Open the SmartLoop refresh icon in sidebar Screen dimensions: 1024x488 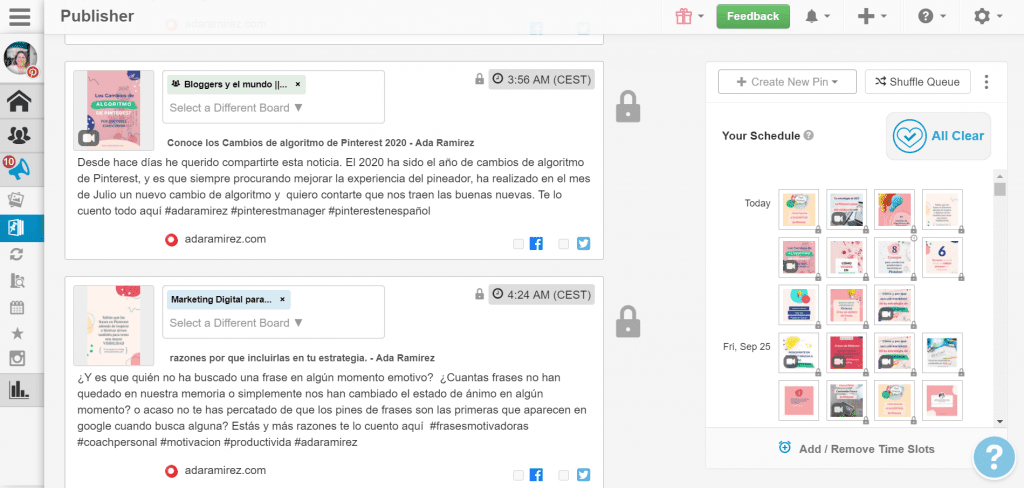(18, 255)
